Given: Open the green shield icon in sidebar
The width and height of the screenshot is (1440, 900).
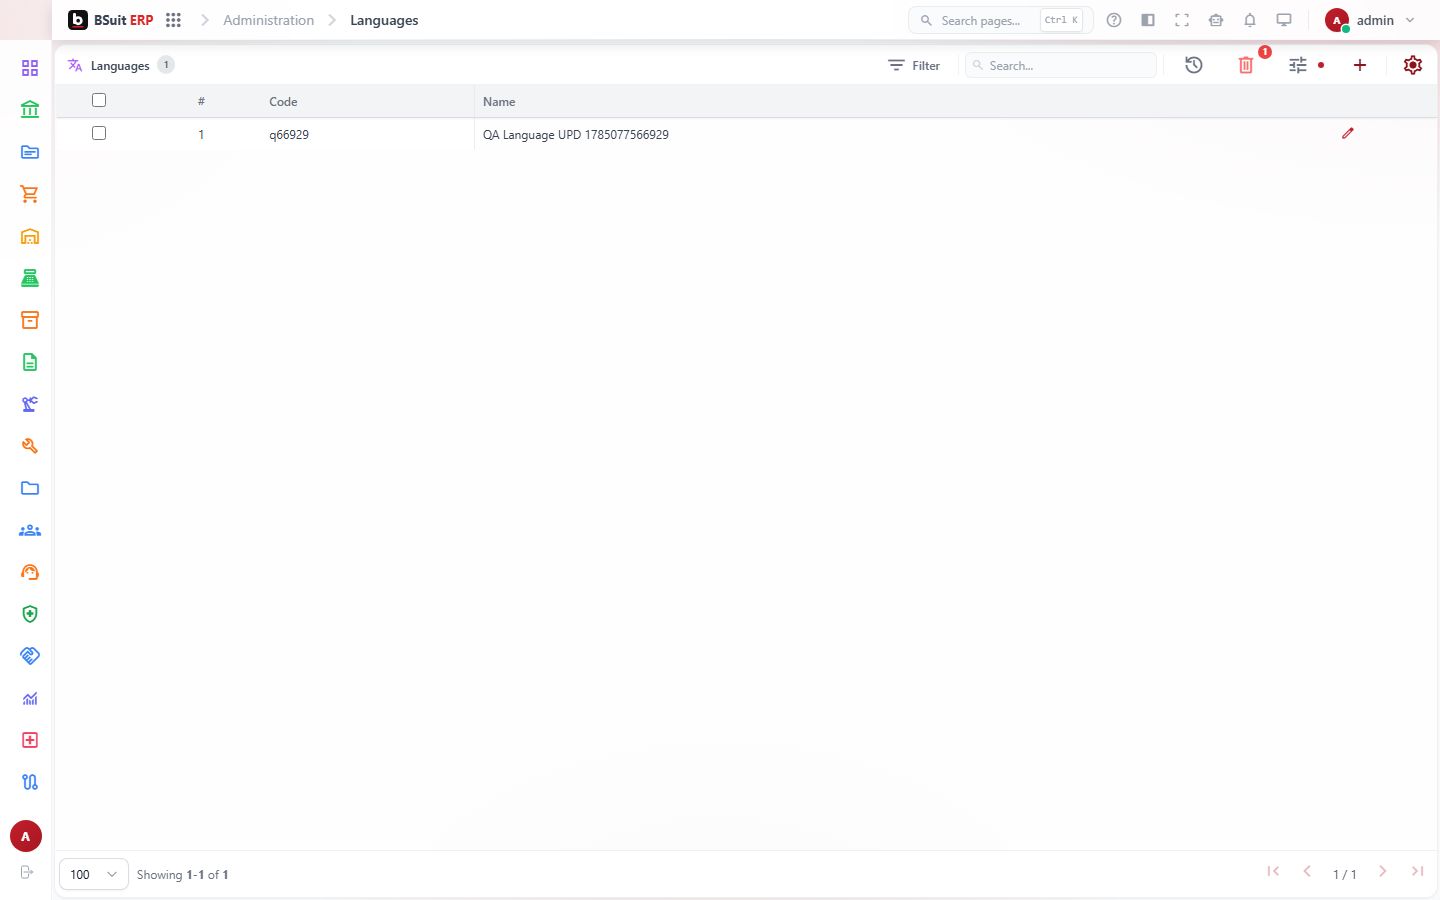Looking at the screenshot, I should (x=30, y=614).
